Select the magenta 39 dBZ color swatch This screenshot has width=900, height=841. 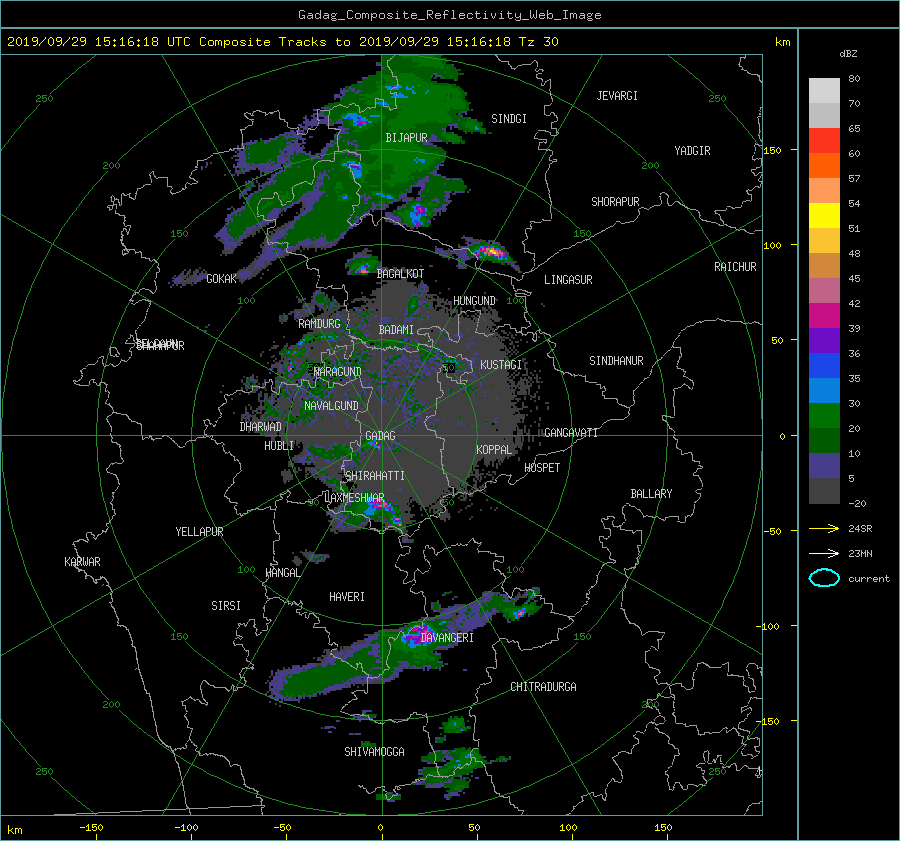[824, 315]
